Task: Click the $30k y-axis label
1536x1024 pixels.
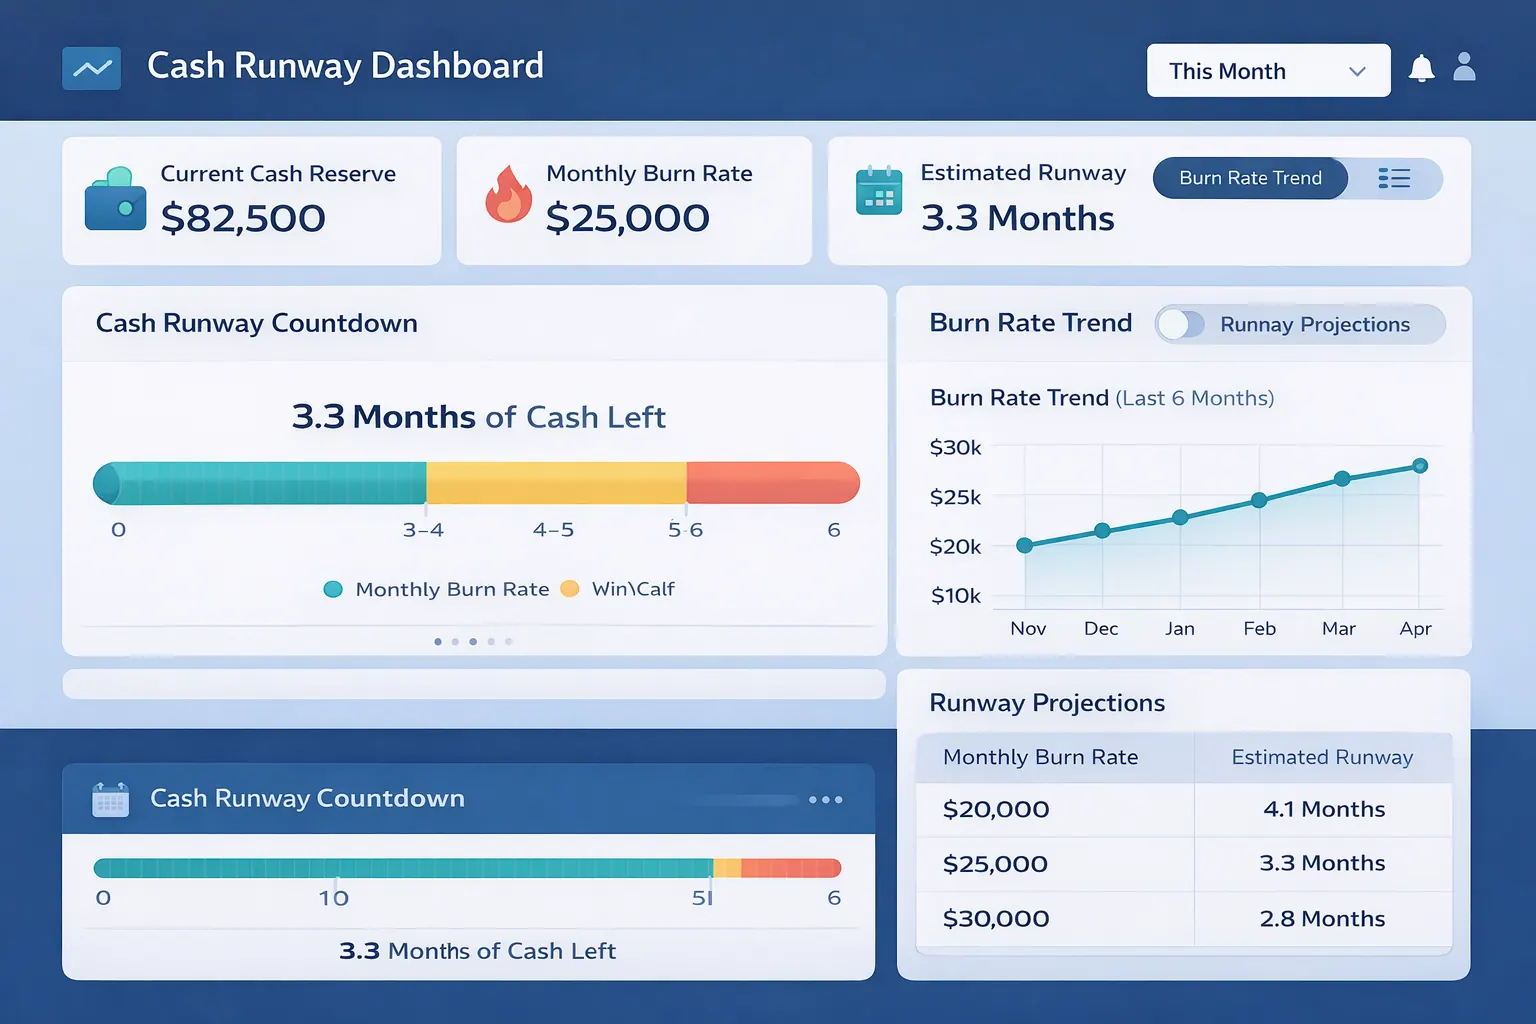Action: [x=956, y=447]
